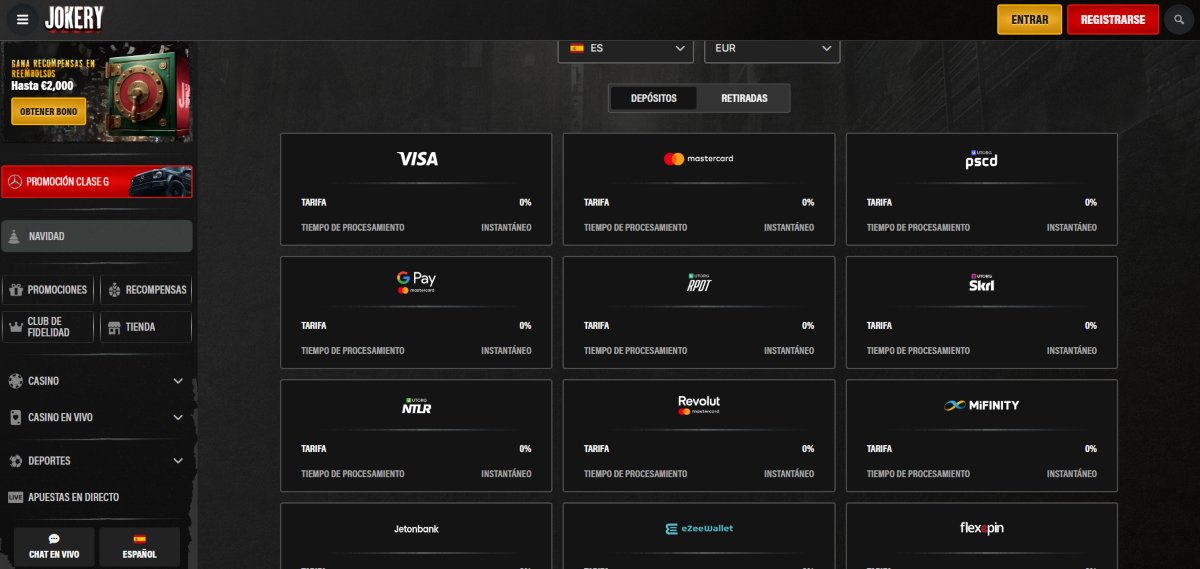
Task: Expand the Casino en Vivo chevron
Action: [178, 417]
